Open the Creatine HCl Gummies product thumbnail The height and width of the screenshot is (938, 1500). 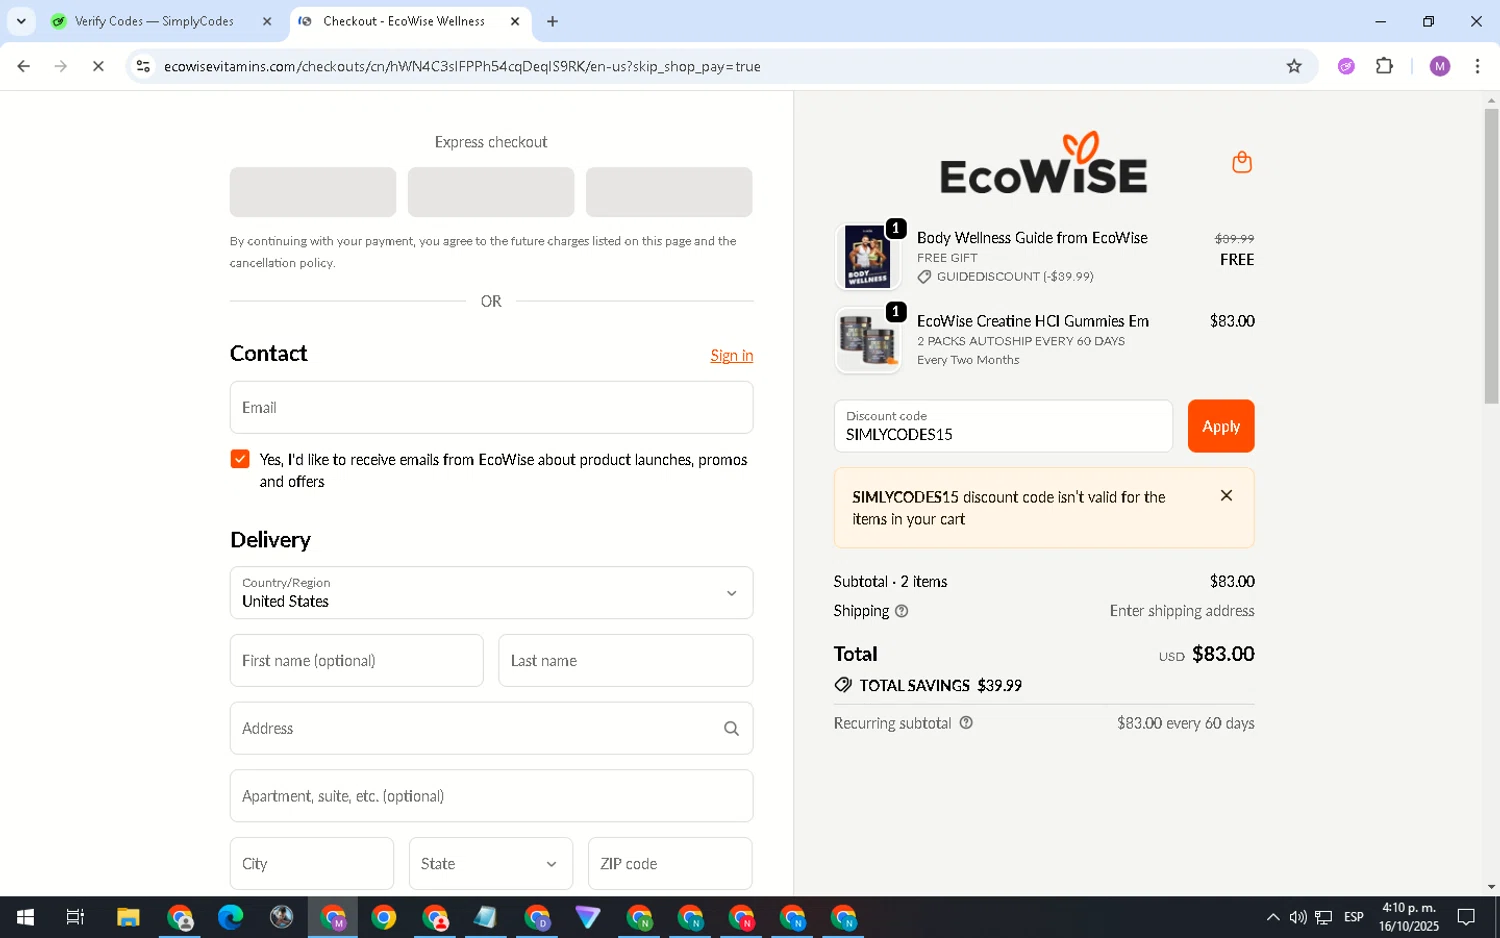[x=867, y=340]
